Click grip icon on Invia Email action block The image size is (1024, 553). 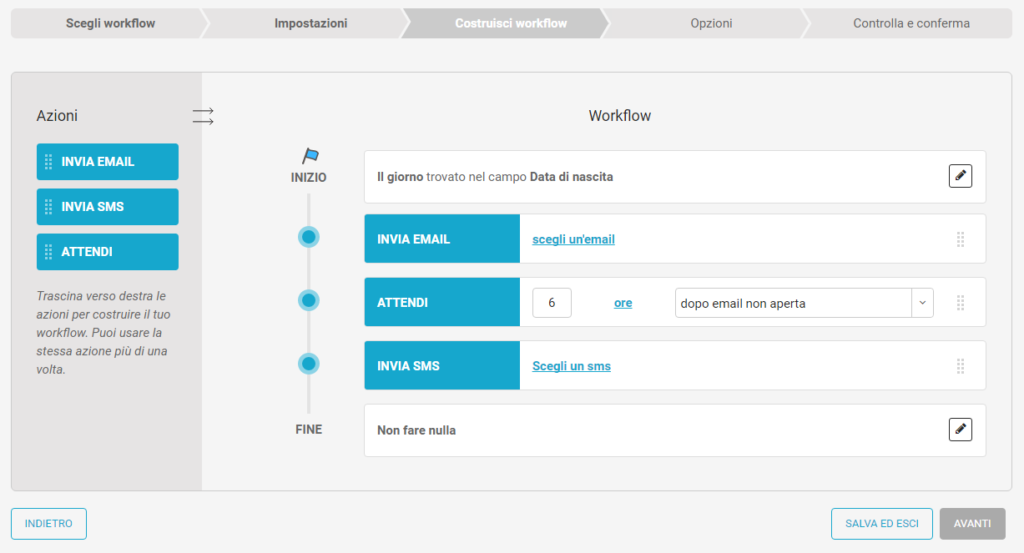[x=48, y=162]
